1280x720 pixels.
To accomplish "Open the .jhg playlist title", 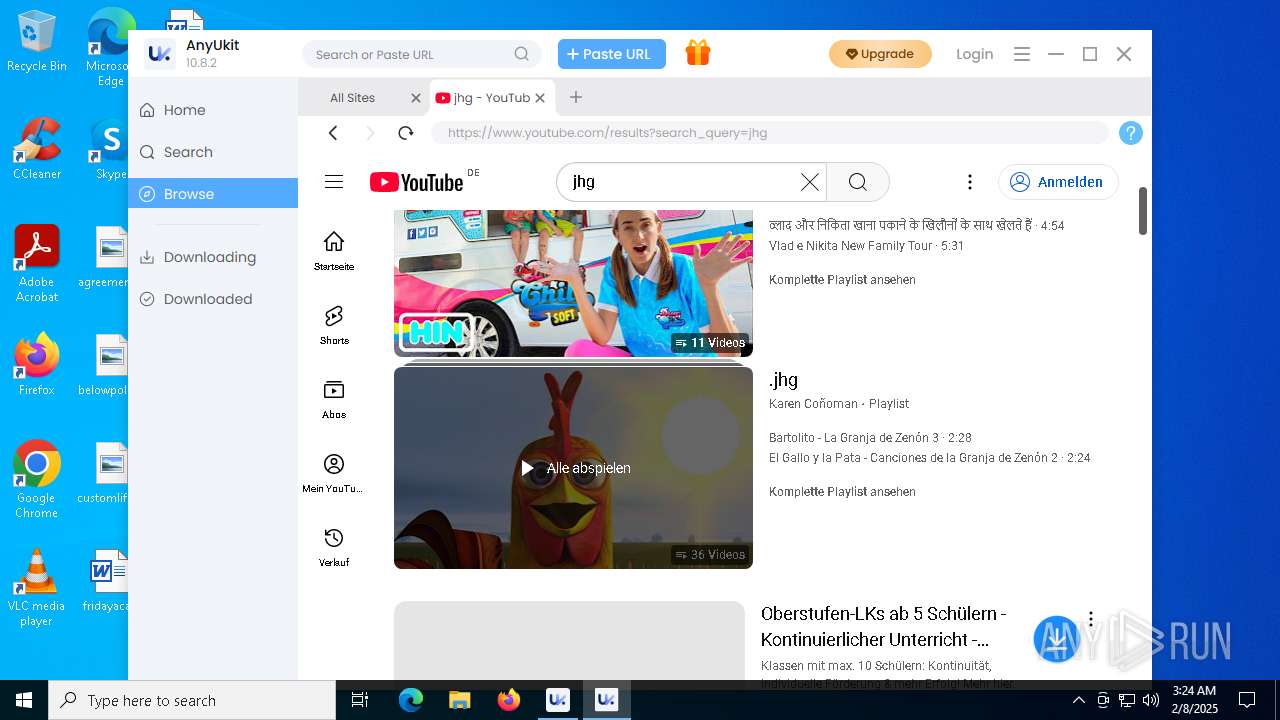I will (x=783, y=380).
